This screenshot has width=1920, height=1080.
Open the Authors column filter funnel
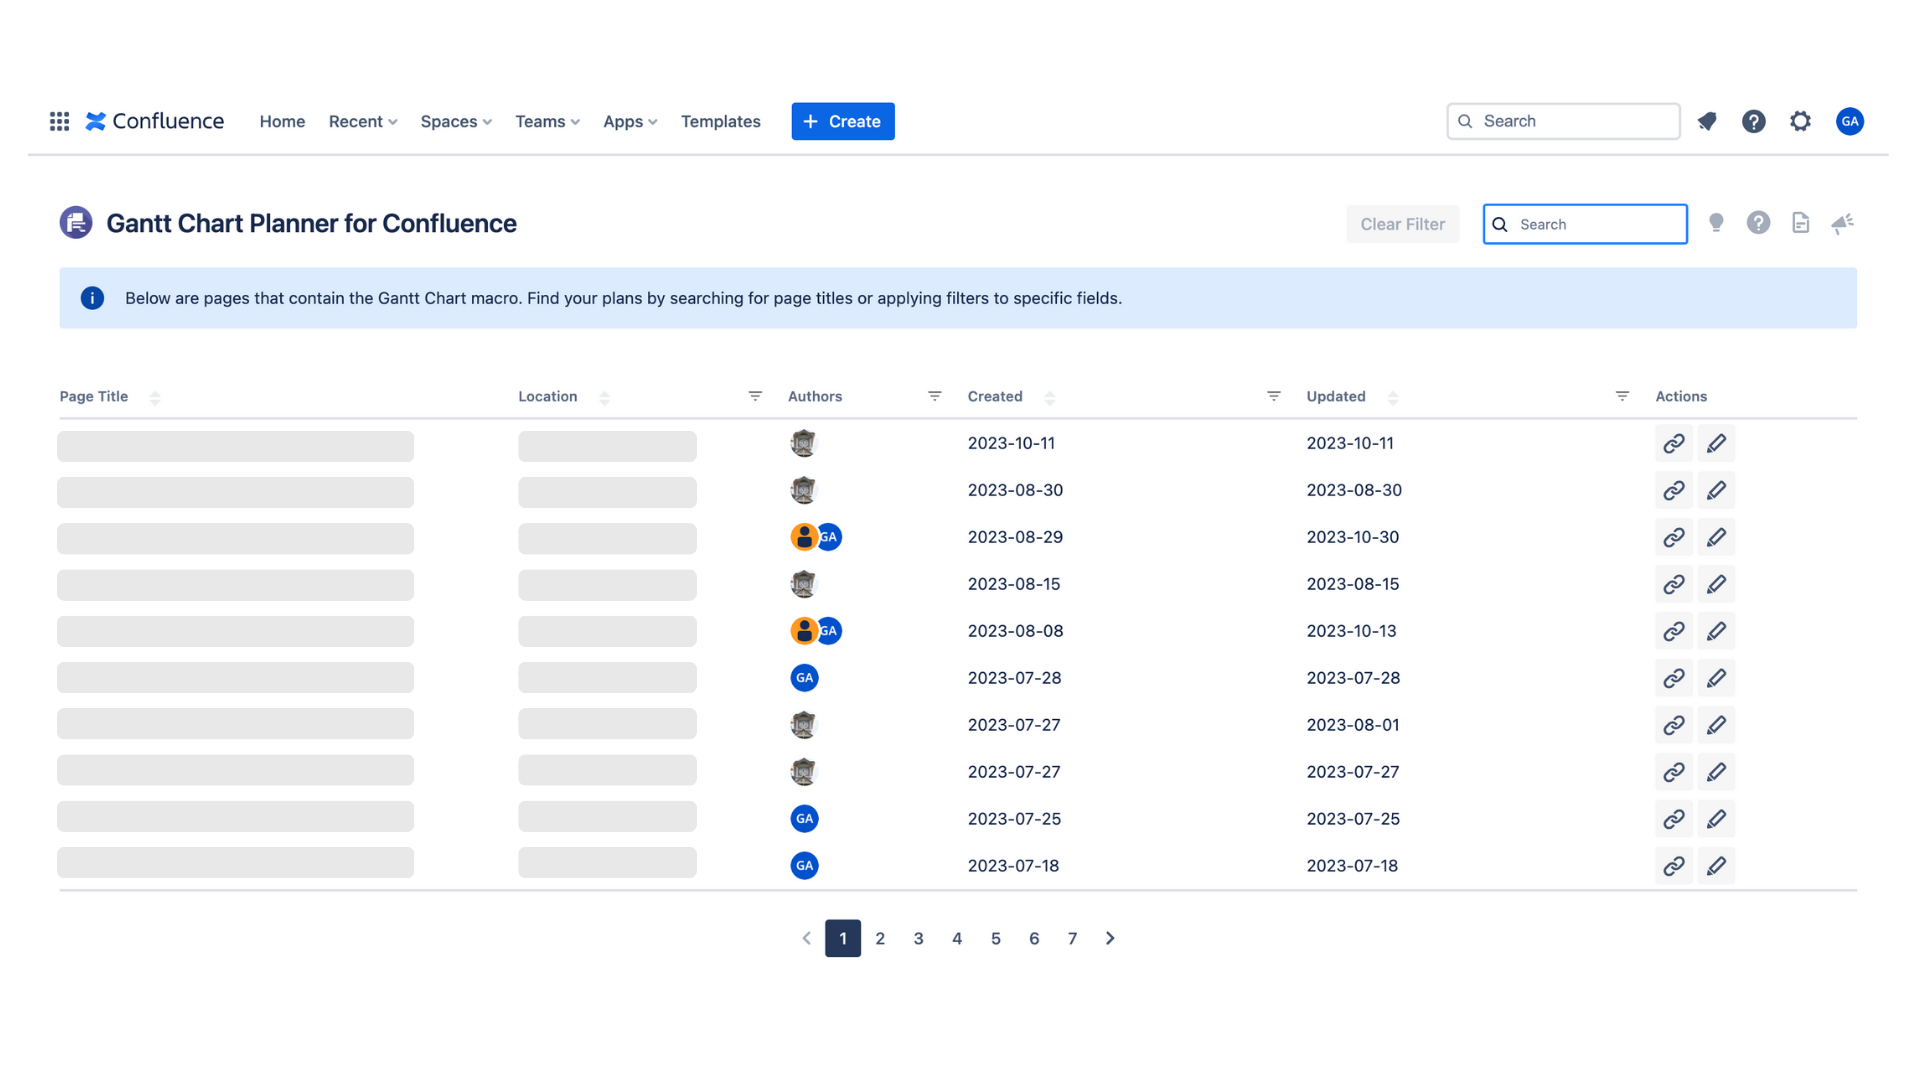pos(934,396)
